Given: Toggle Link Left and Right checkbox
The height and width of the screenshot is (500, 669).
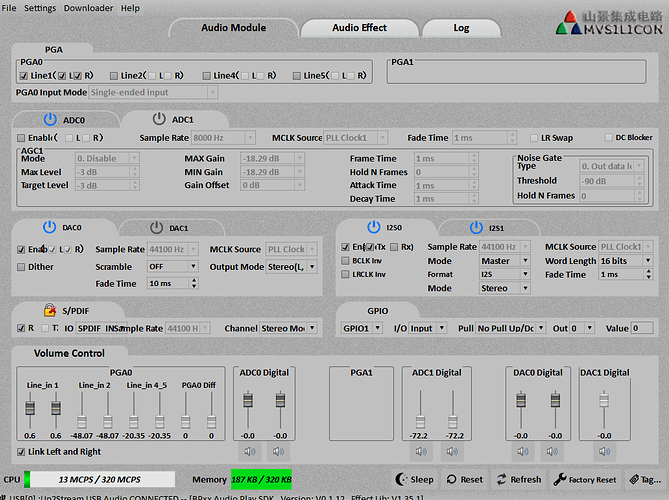Looking at the screenshot, I should click(x=21, y=452).
